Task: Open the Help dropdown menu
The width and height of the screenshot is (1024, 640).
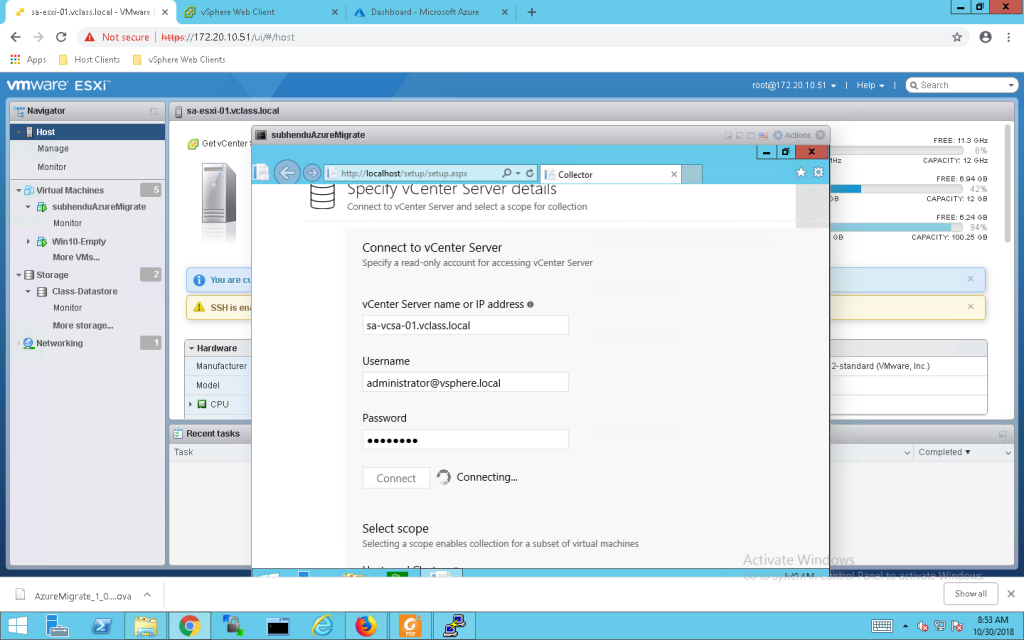Action: pyautogui.click(x=871, y=86)
